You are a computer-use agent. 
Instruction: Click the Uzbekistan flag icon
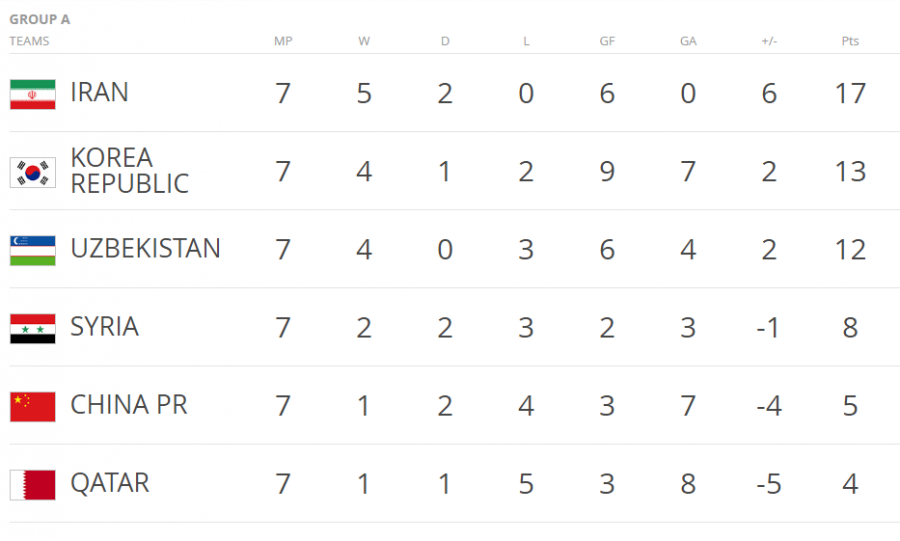32,250
